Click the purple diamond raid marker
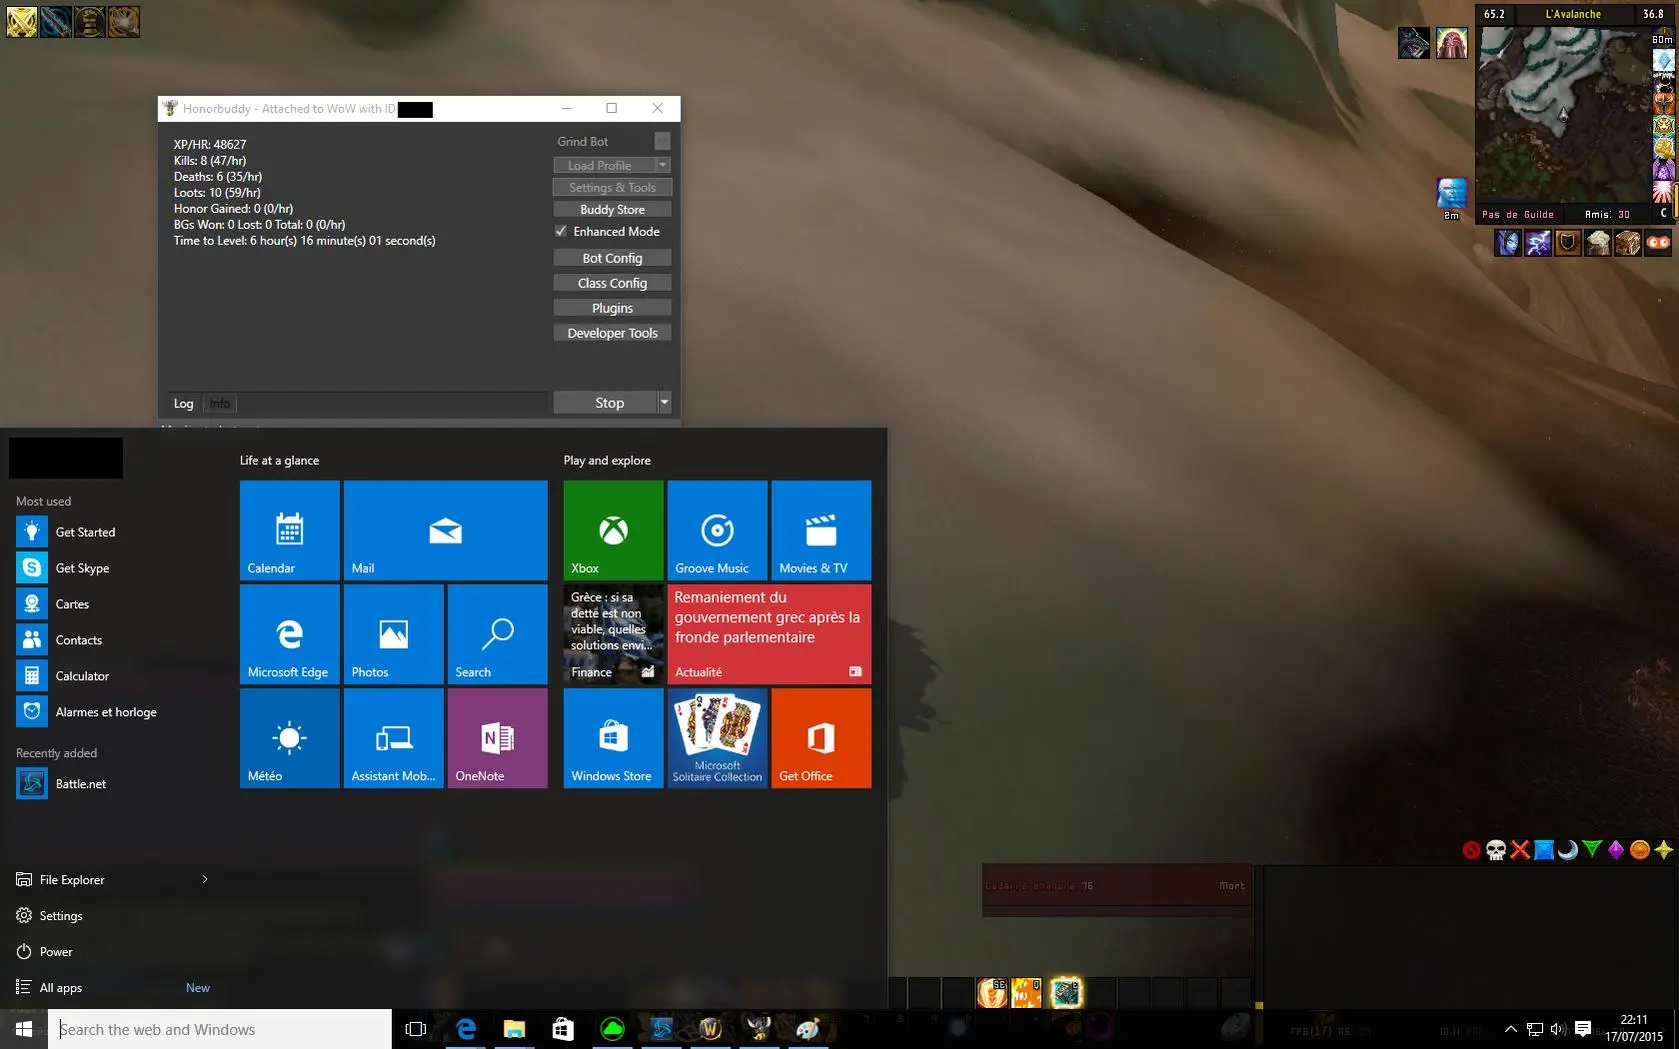 tap(1616, 850)
